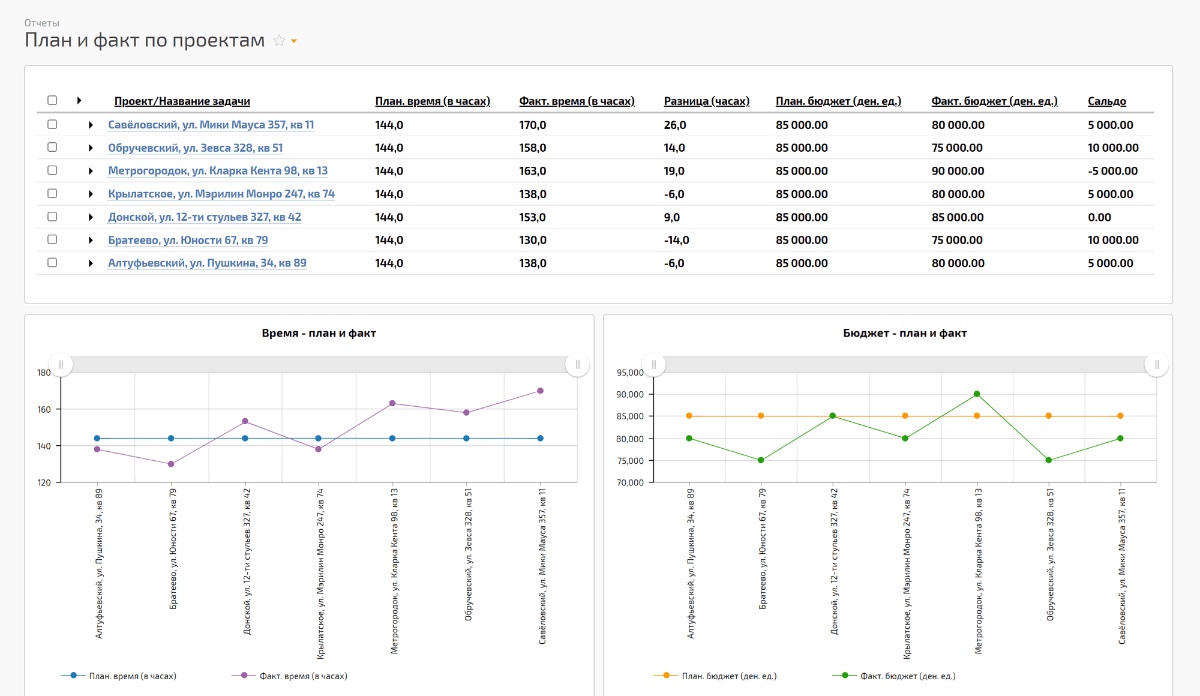Toggle the select-all checkbox in table header

click(x=52, y=101)
